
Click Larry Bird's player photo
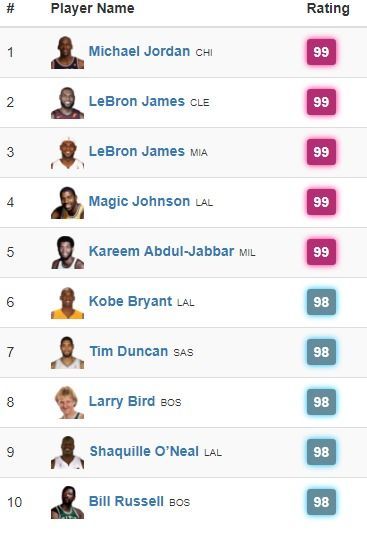[x=68, y=402]
